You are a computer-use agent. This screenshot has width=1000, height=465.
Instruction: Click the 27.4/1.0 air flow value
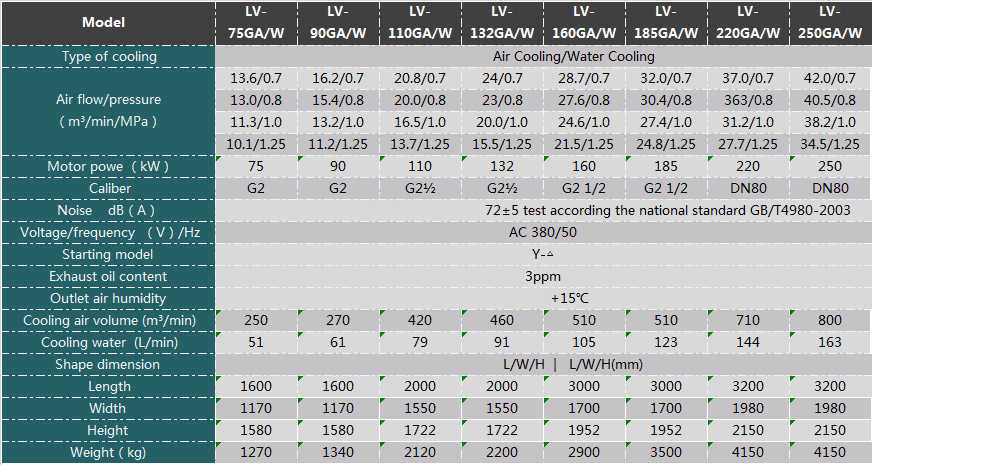coord(666,122)
